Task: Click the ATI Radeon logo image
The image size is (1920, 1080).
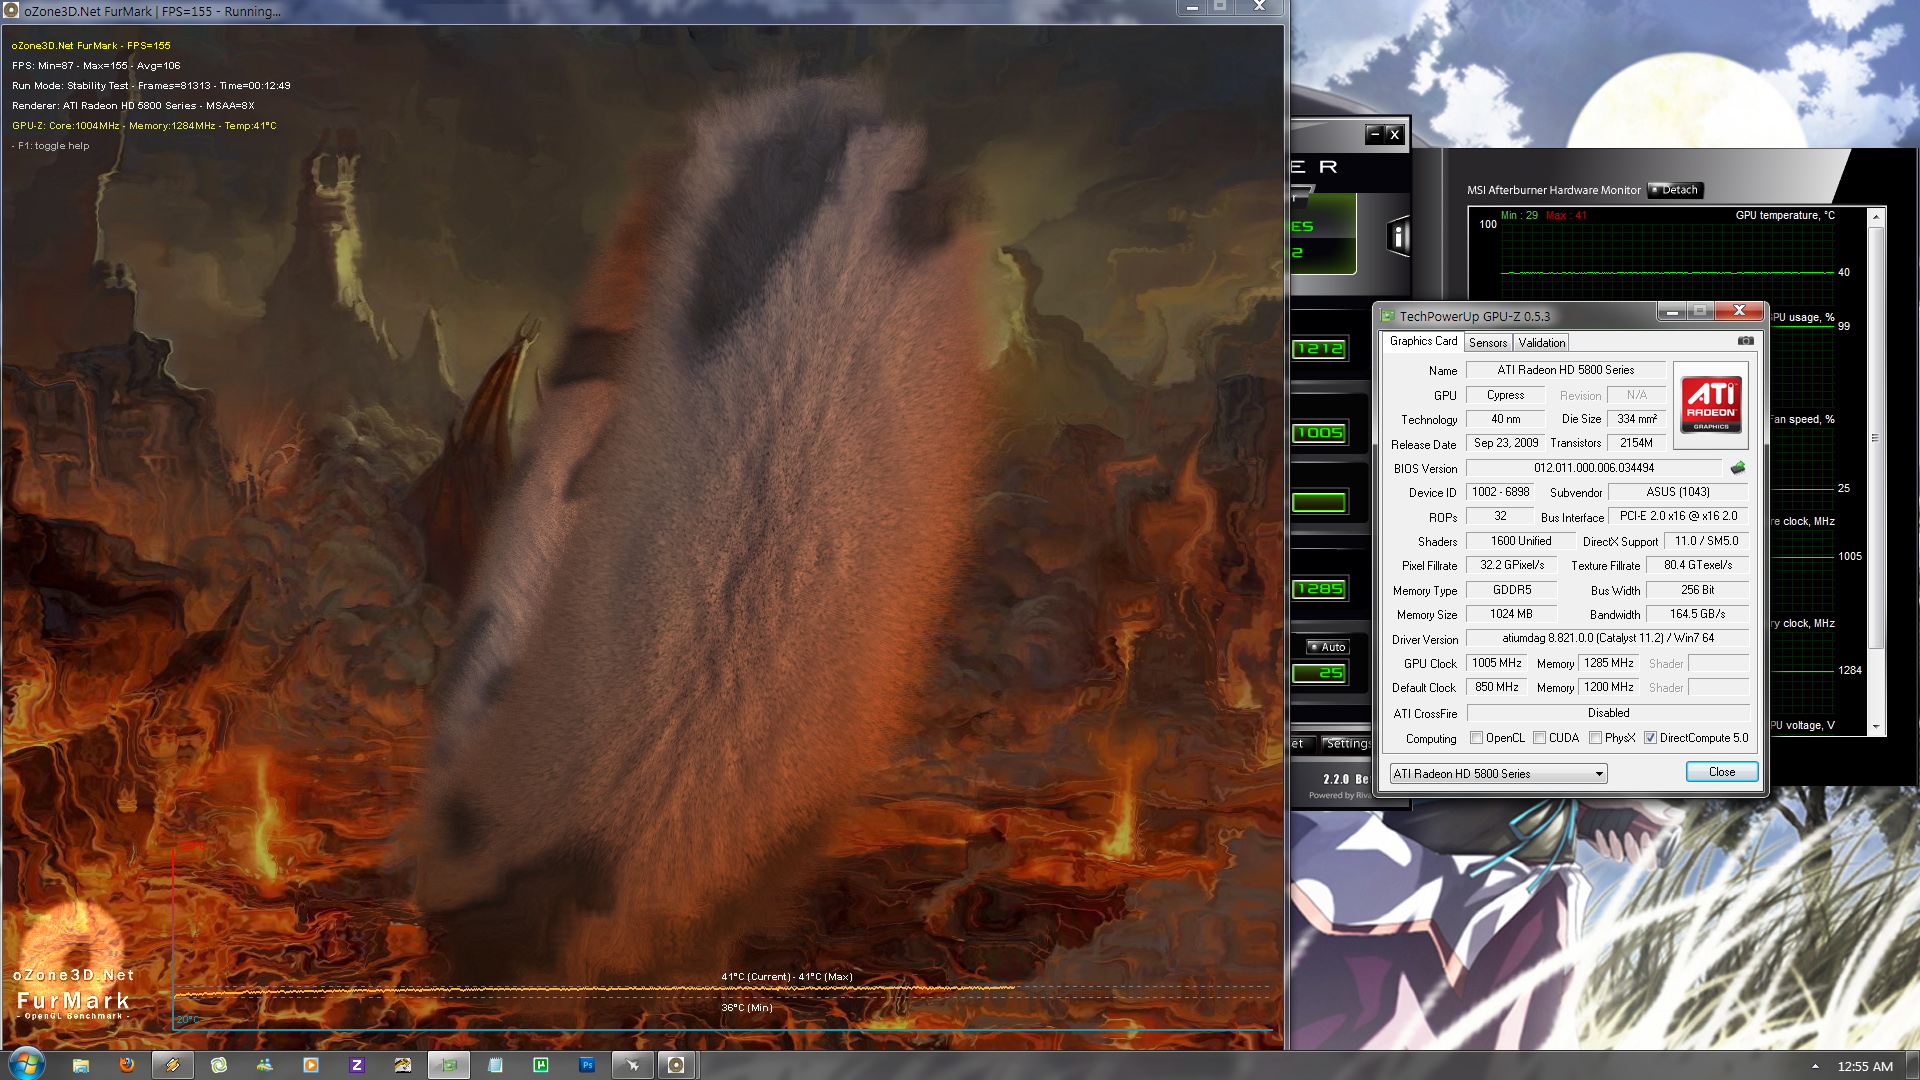Action: [1710, 405]
